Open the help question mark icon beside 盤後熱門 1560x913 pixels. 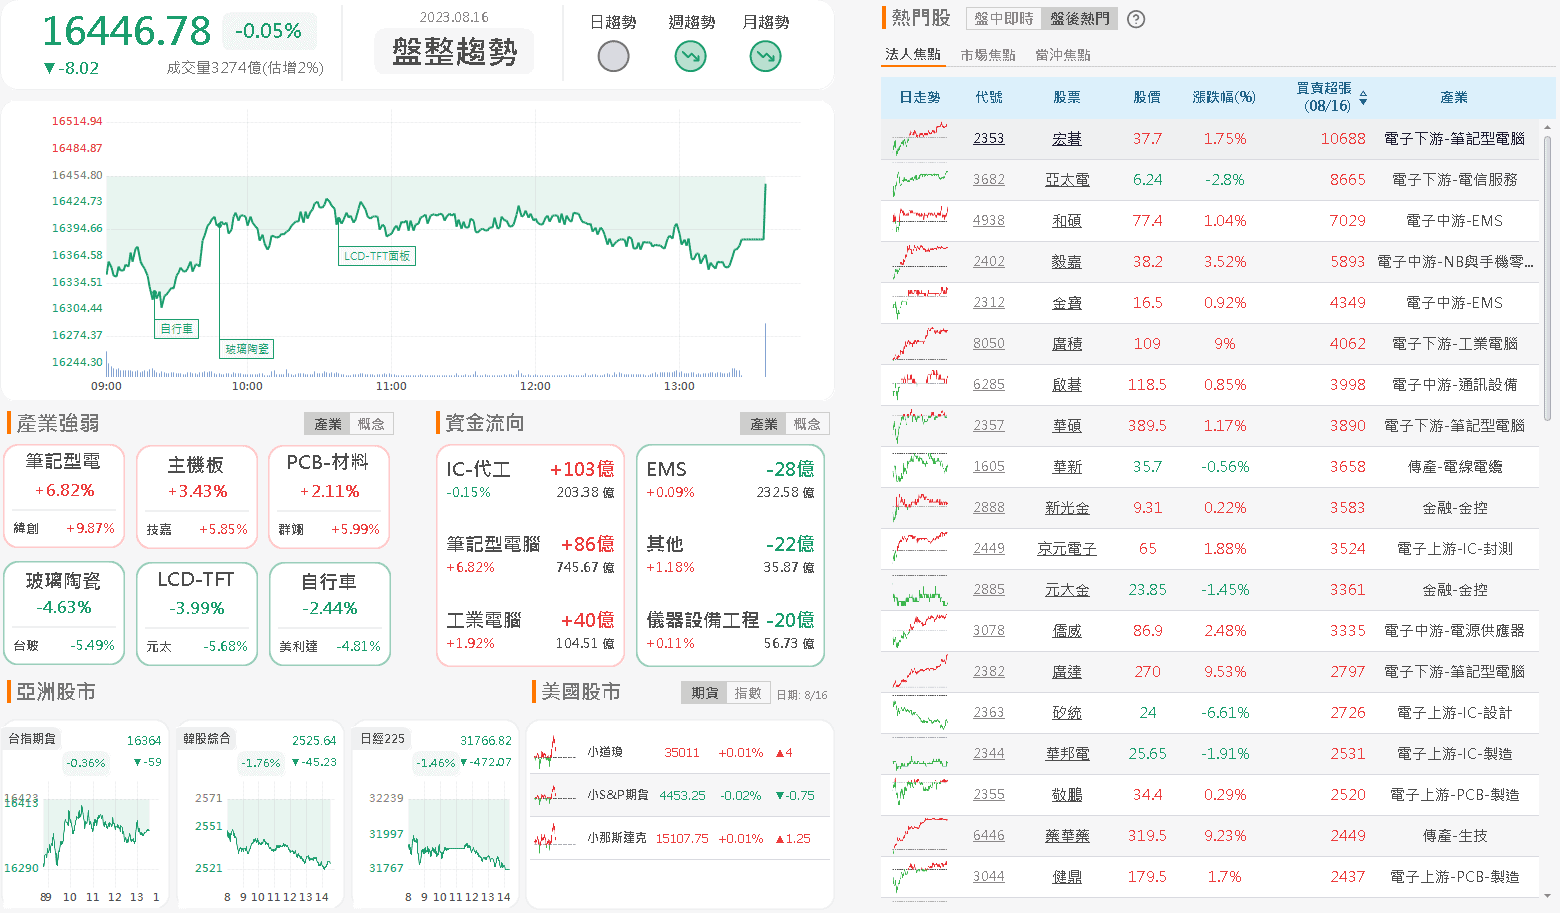1136,19
